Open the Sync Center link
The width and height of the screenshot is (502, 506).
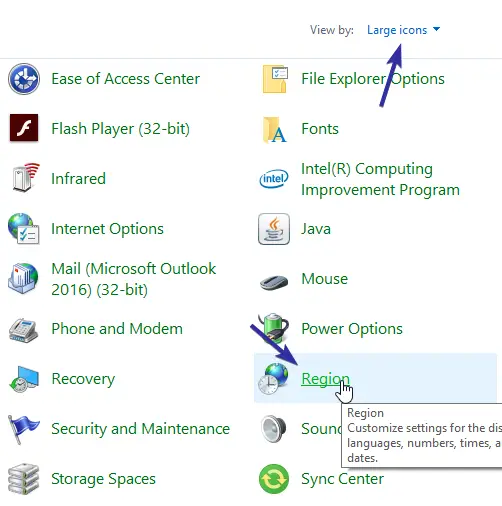pos(343,479)
